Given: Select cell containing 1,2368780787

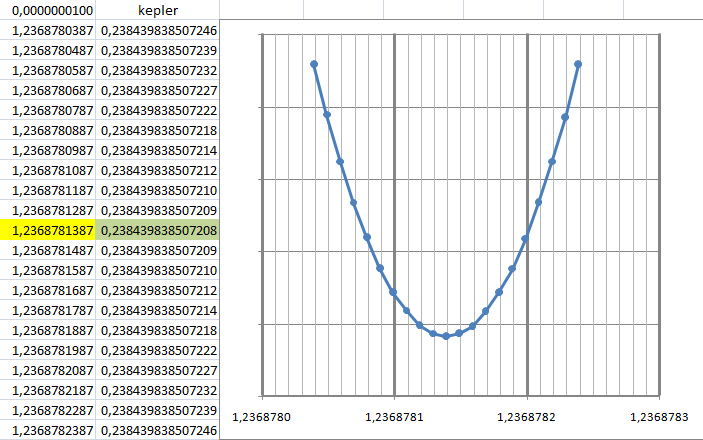Looking at the screenshot, I should [48, 110].
